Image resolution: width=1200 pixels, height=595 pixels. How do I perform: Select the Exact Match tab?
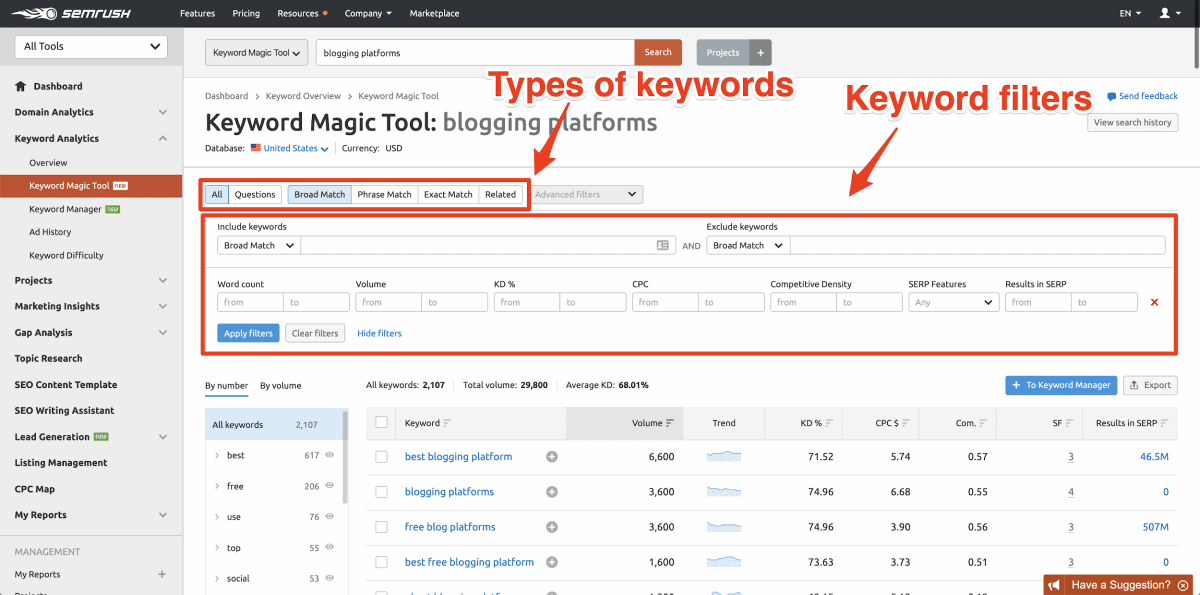point(448,194)
